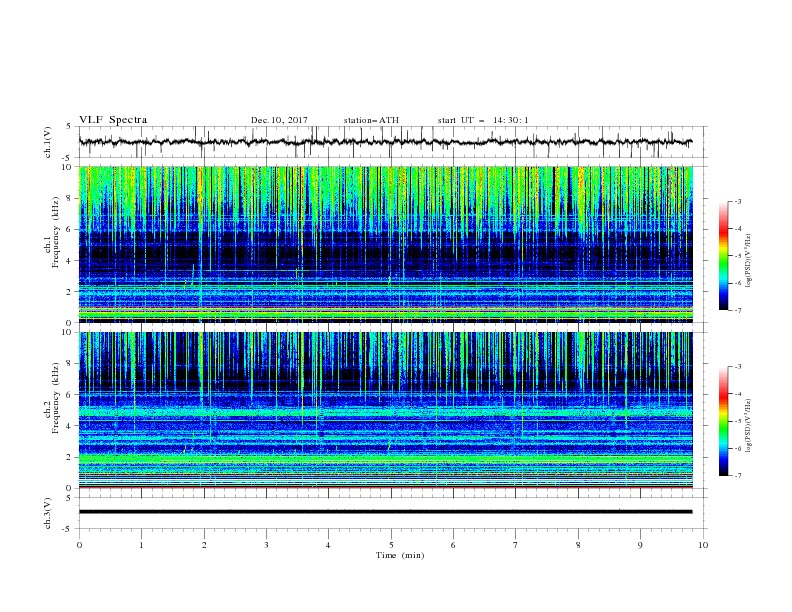Click the time axis tick label '5'
792x612 pixels.
pos(391,545)
